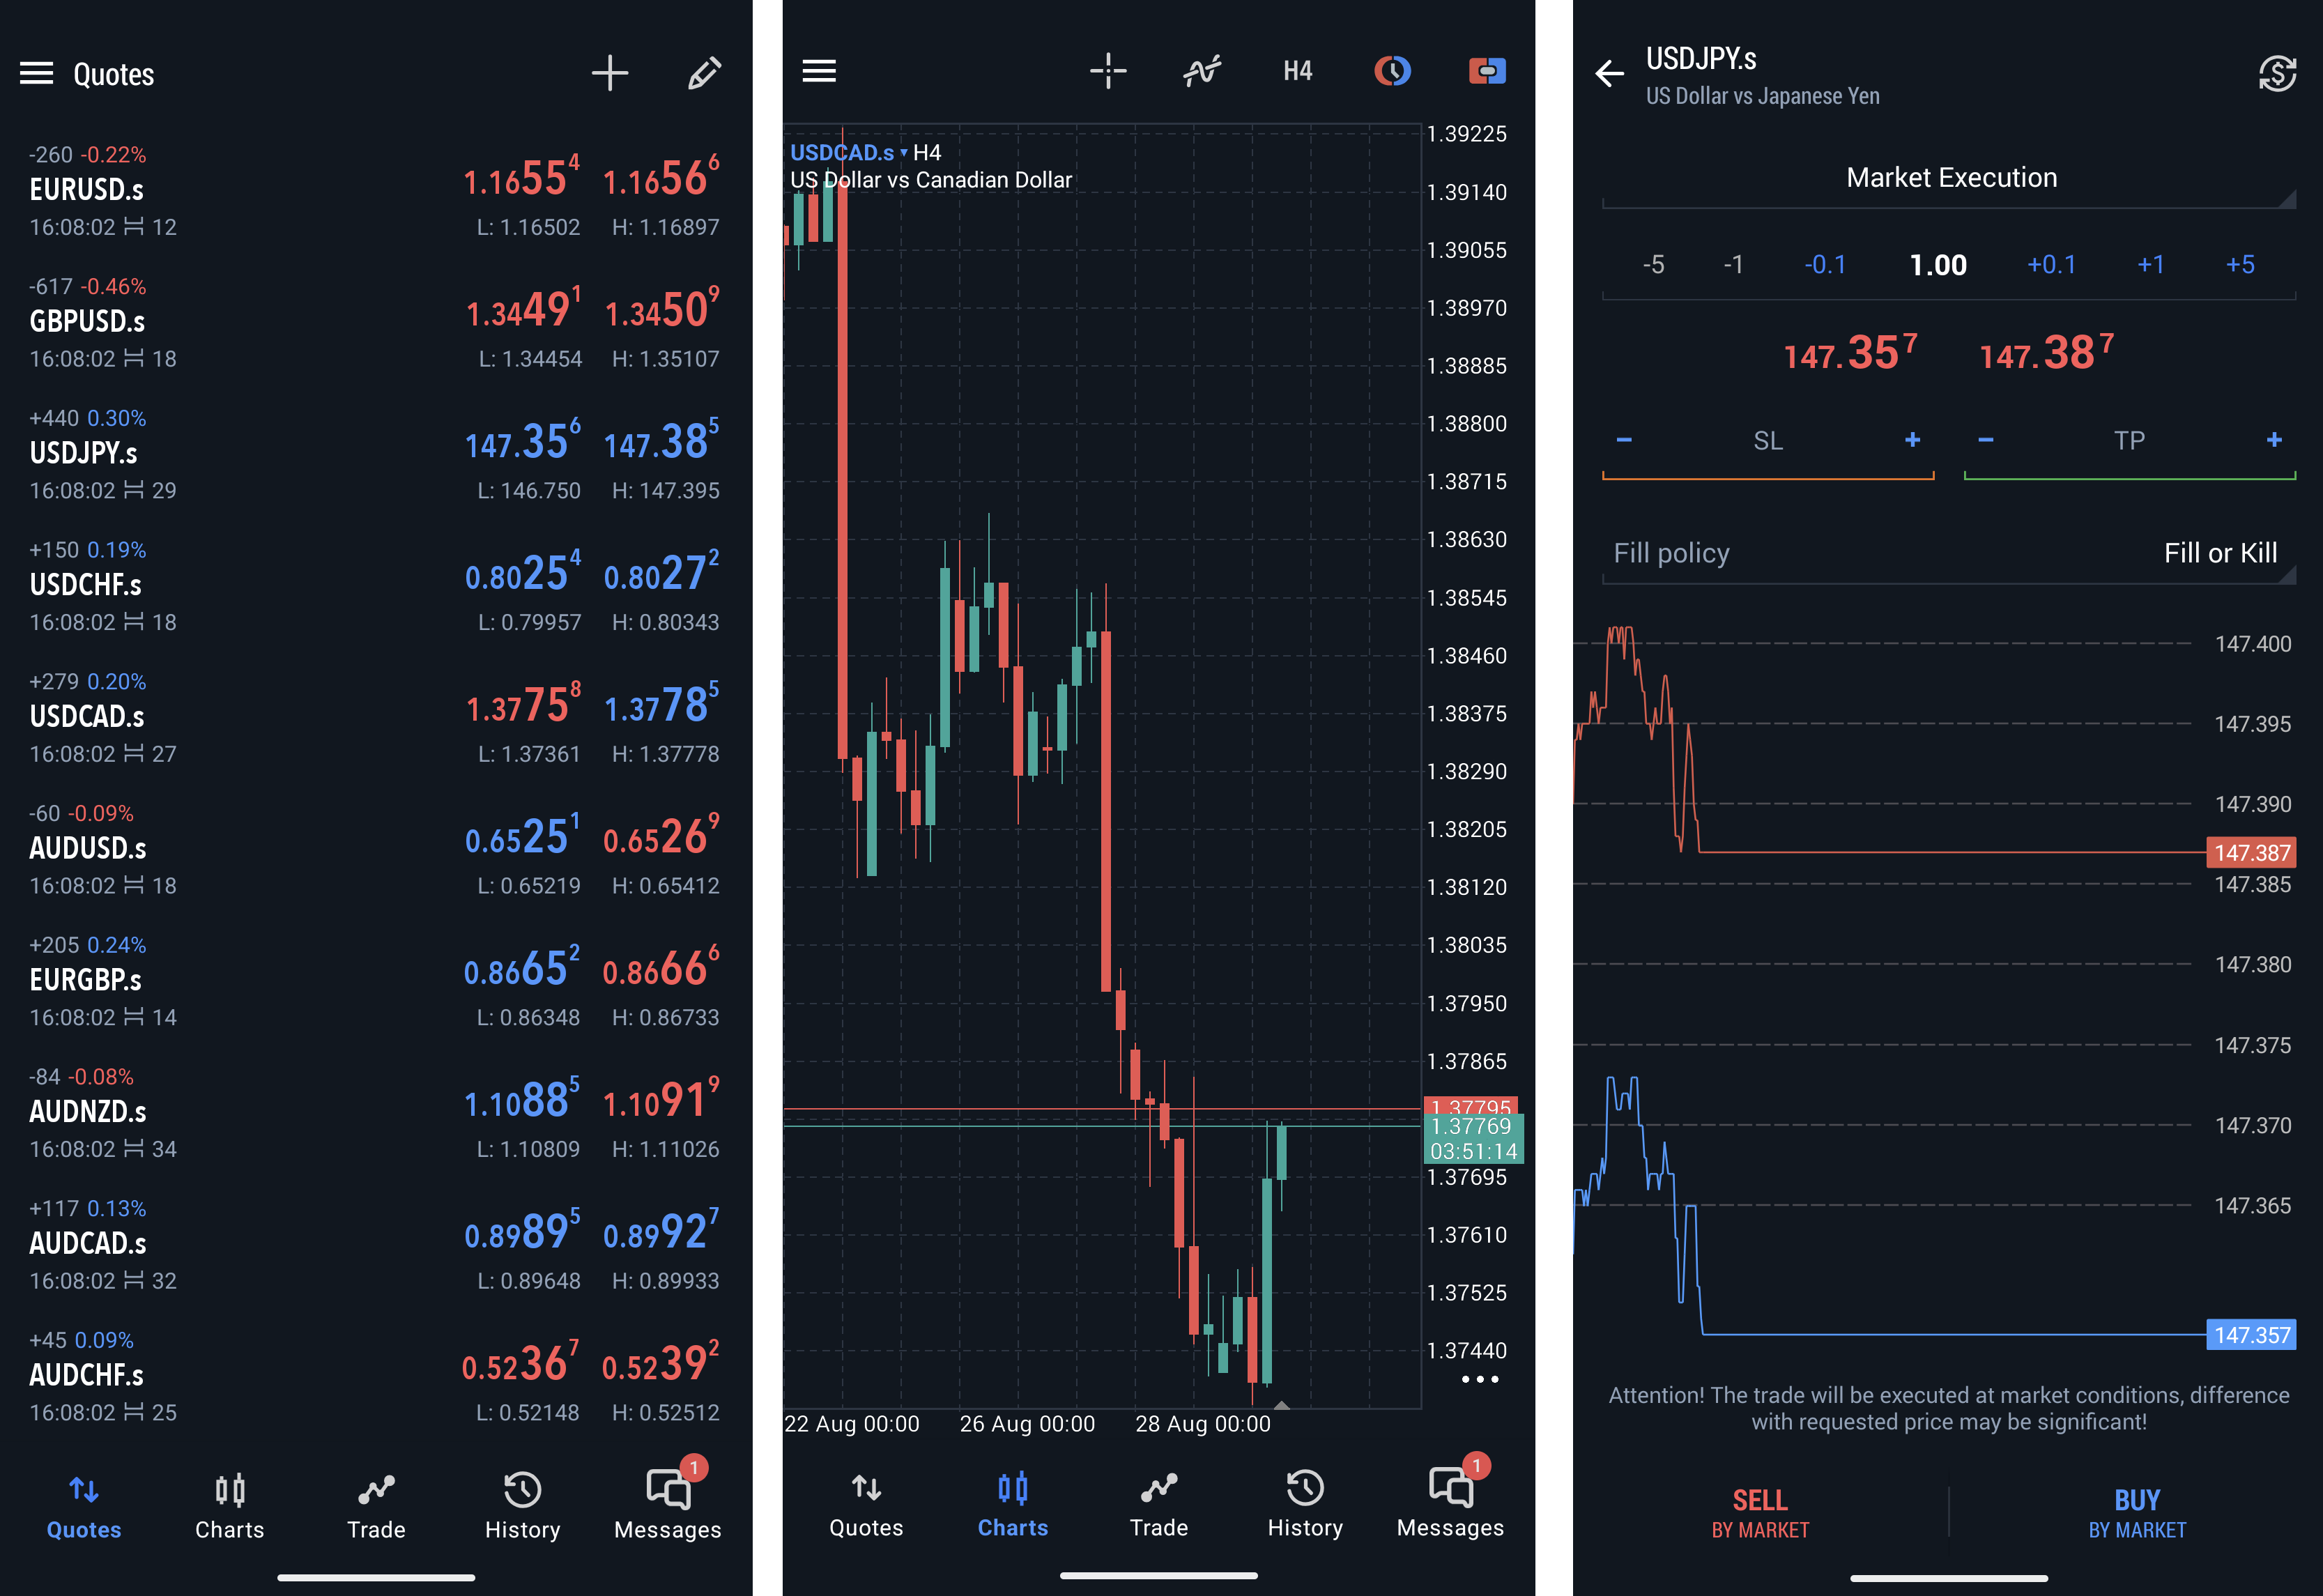Select the EURUSD.s quote row
Image resolution: width=2323 pixels, height=1596 pixels.
click(376, 191)
